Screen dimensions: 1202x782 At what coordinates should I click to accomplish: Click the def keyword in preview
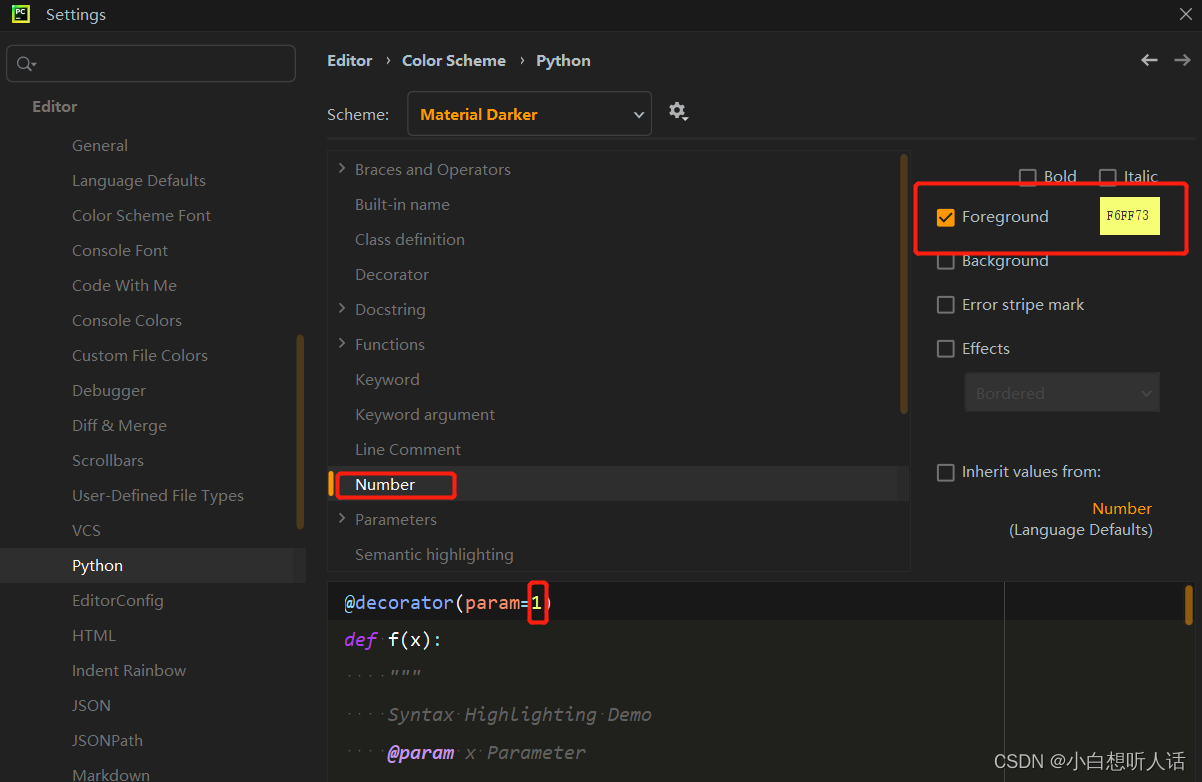tap(360, 640)
